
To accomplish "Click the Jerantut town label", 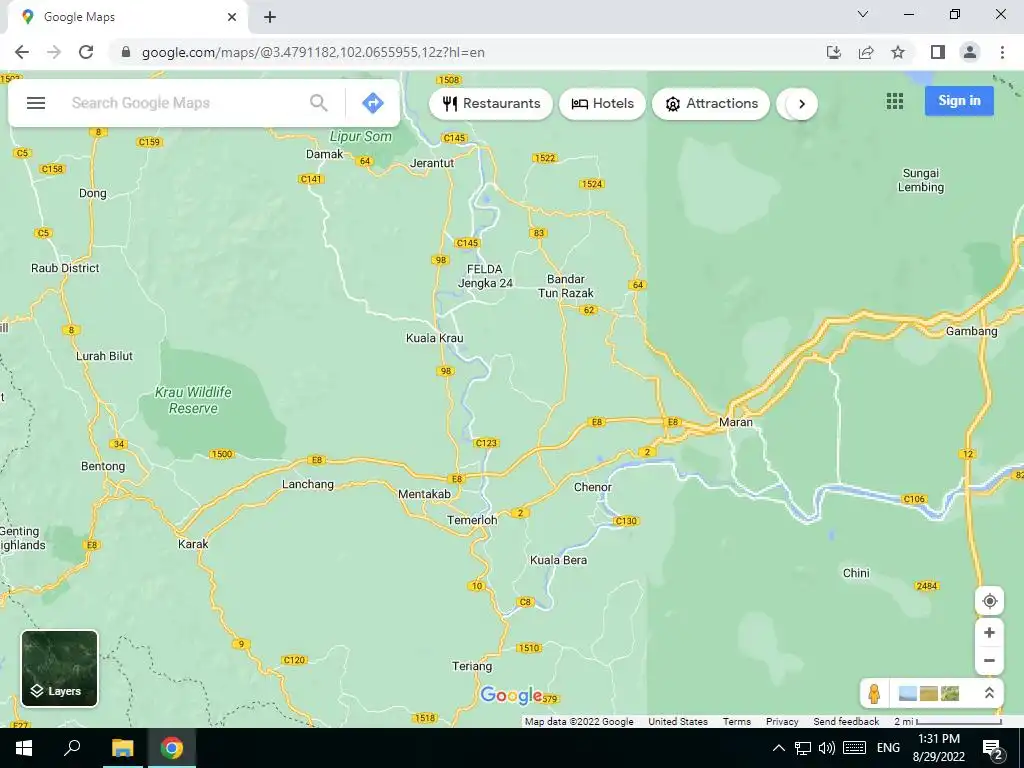I will [432, 163].
